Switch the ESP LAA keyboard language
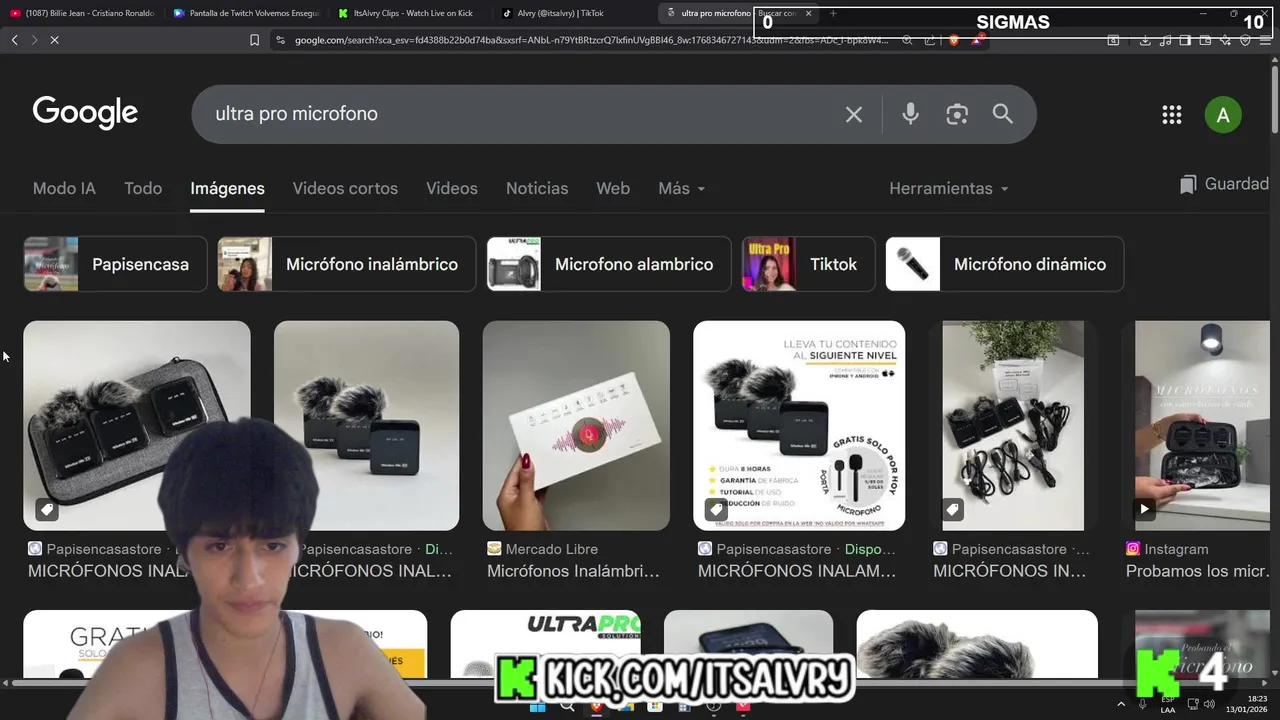 point(1168,704)
